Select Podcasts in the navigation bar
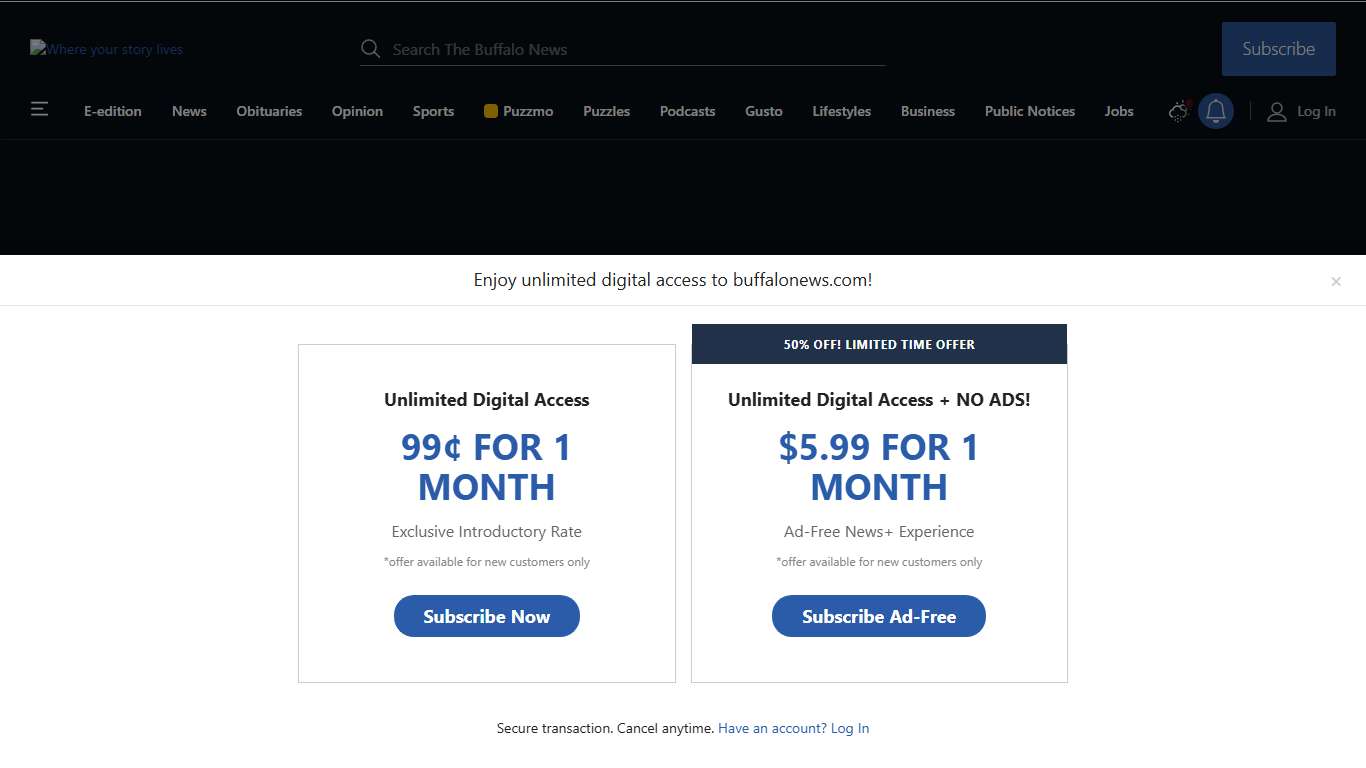Screen dimensions: 1366x768 tap(687, 111)
